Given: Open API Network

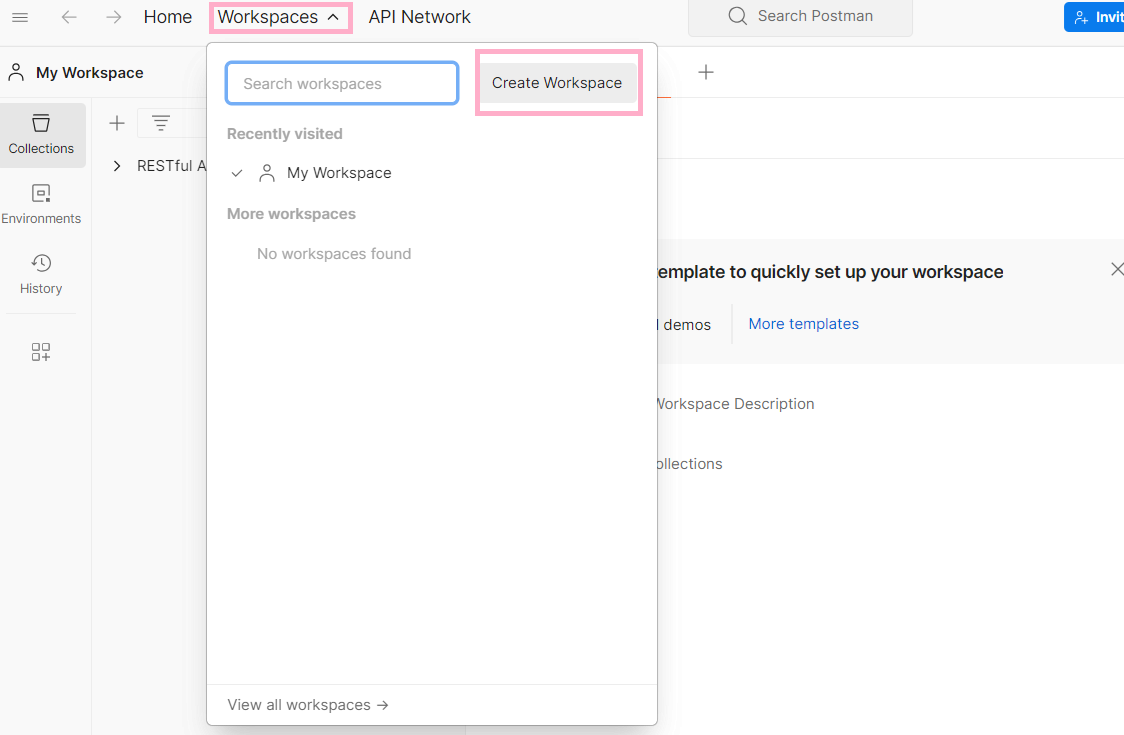Looking at the screenshot, I should tap(419, 17).
